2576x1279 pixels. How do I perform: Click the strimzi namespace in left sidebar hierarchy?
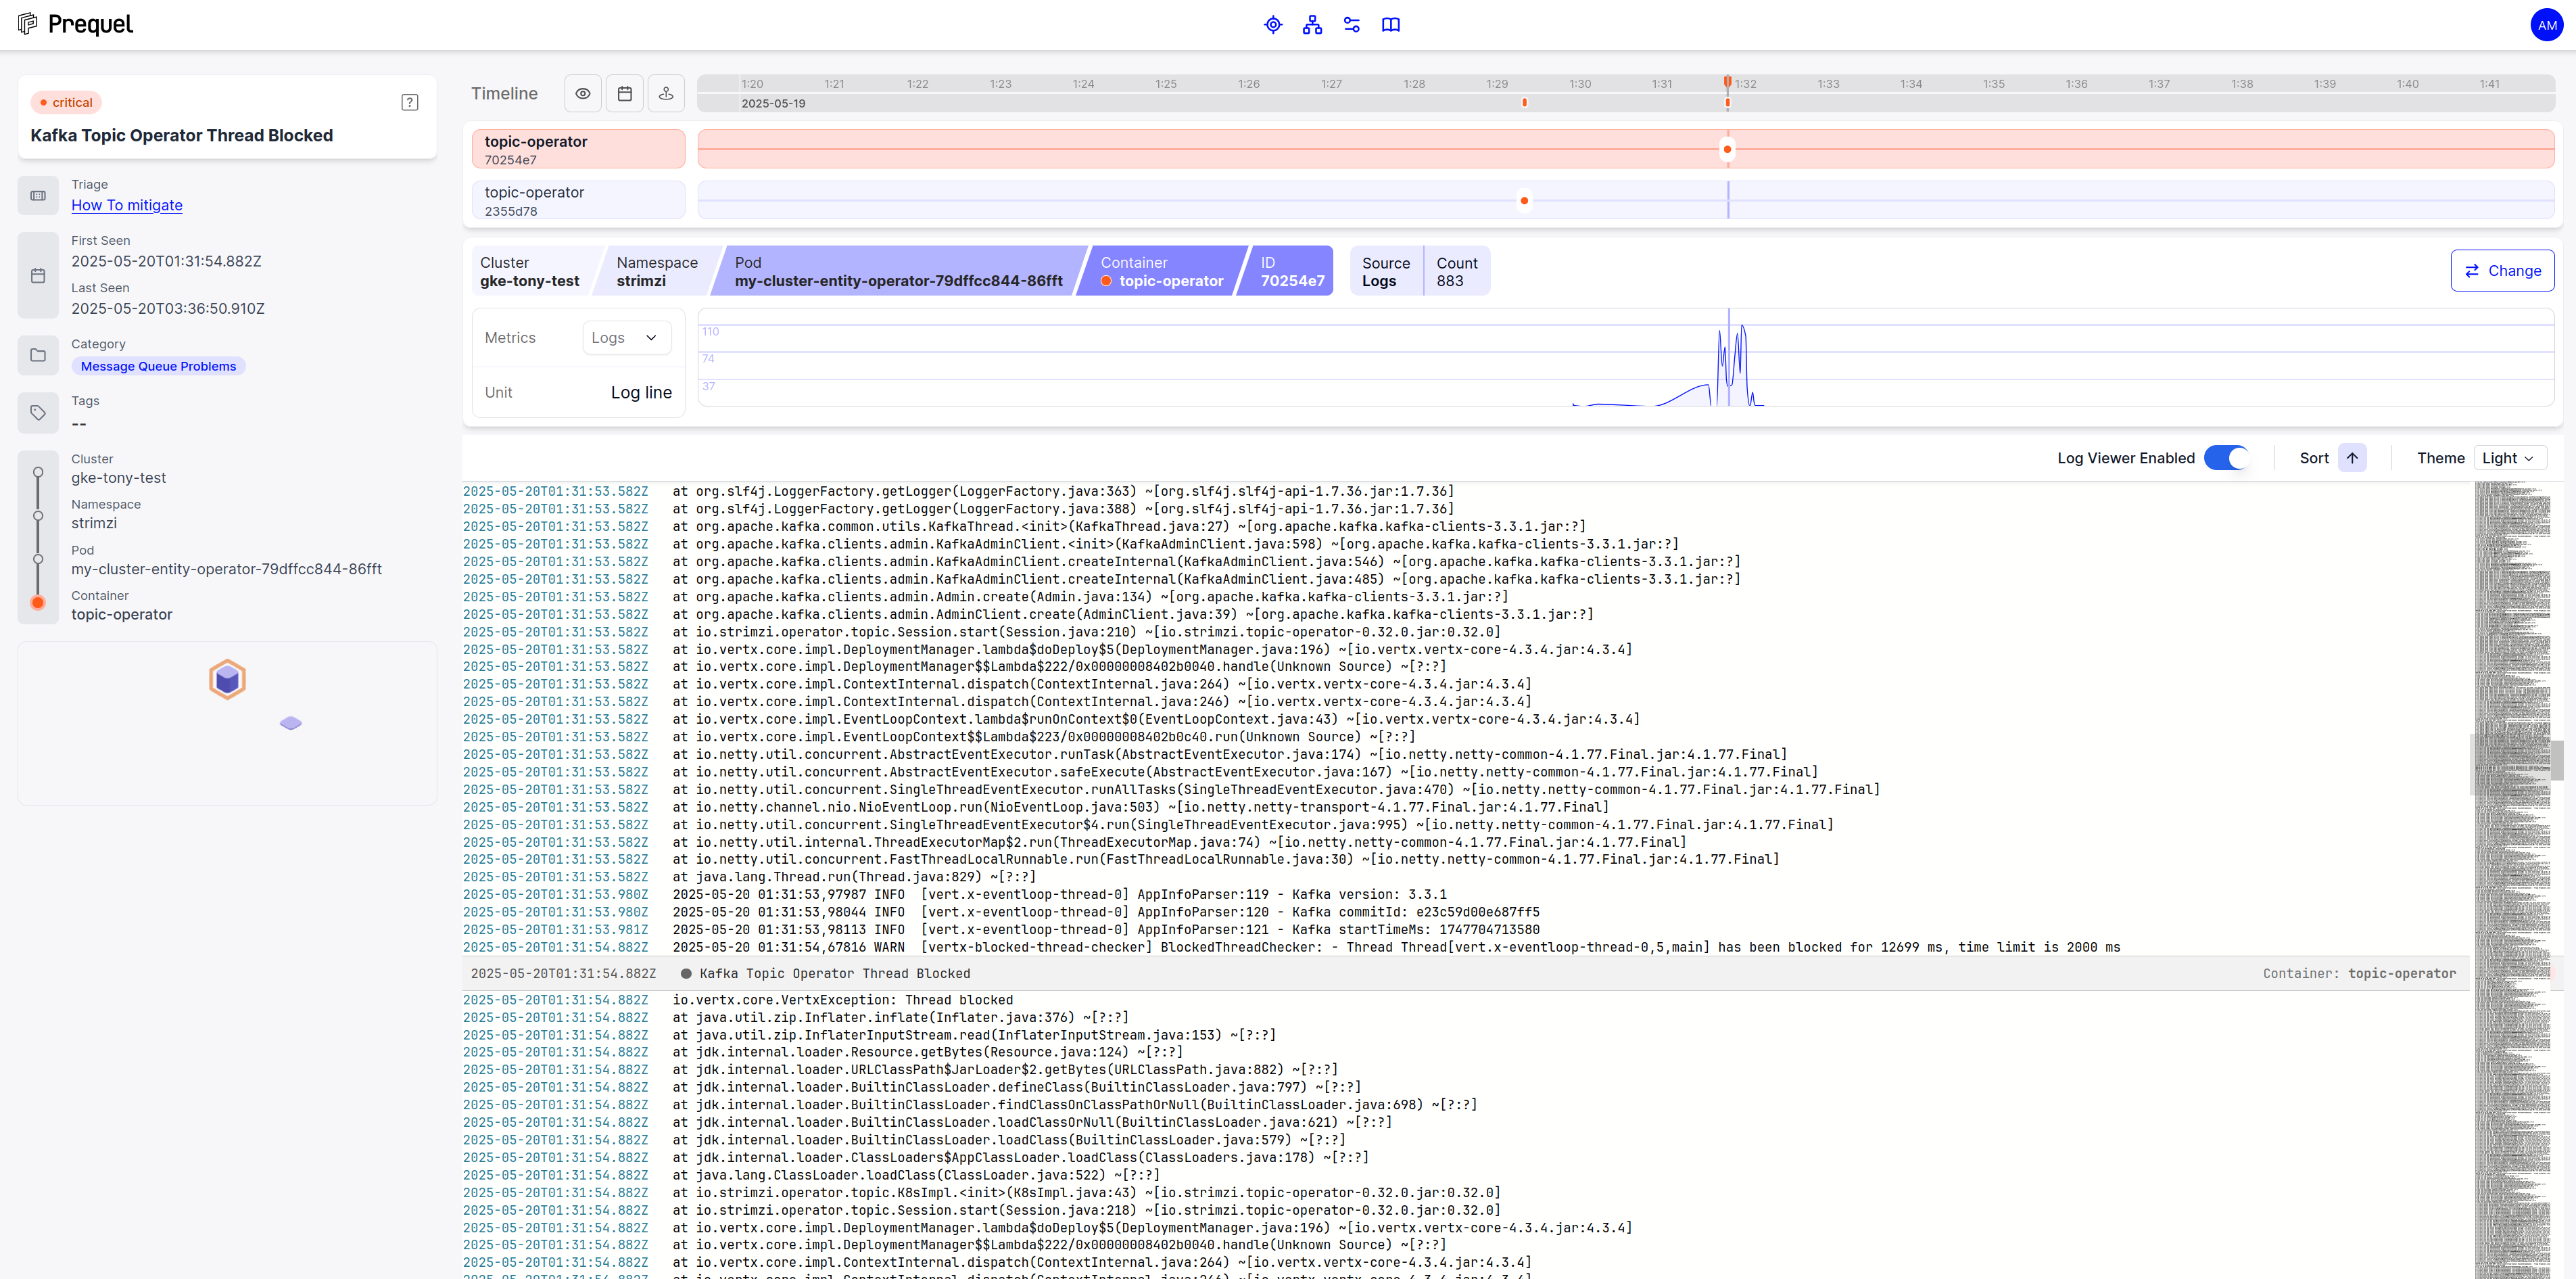[x=94, y=523]
